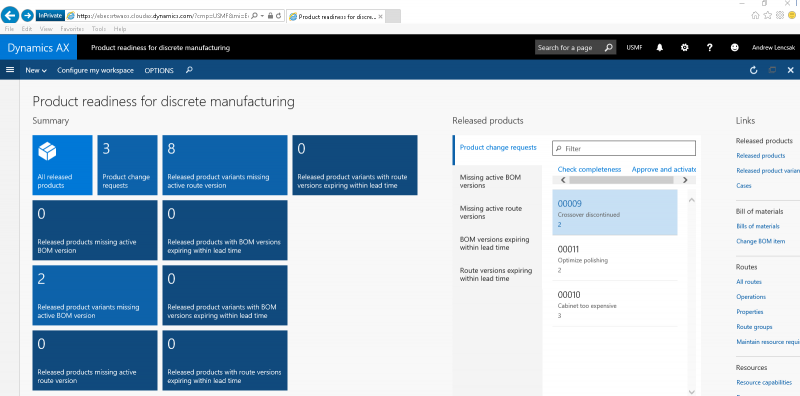800x396 pixels.
Task: Close the workspace with the X icon
Action: (790, 70)
